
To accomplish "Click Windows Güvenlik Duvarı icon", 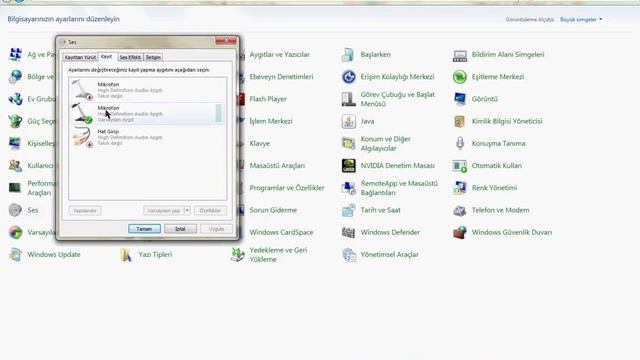I will (x=460, y=232).
